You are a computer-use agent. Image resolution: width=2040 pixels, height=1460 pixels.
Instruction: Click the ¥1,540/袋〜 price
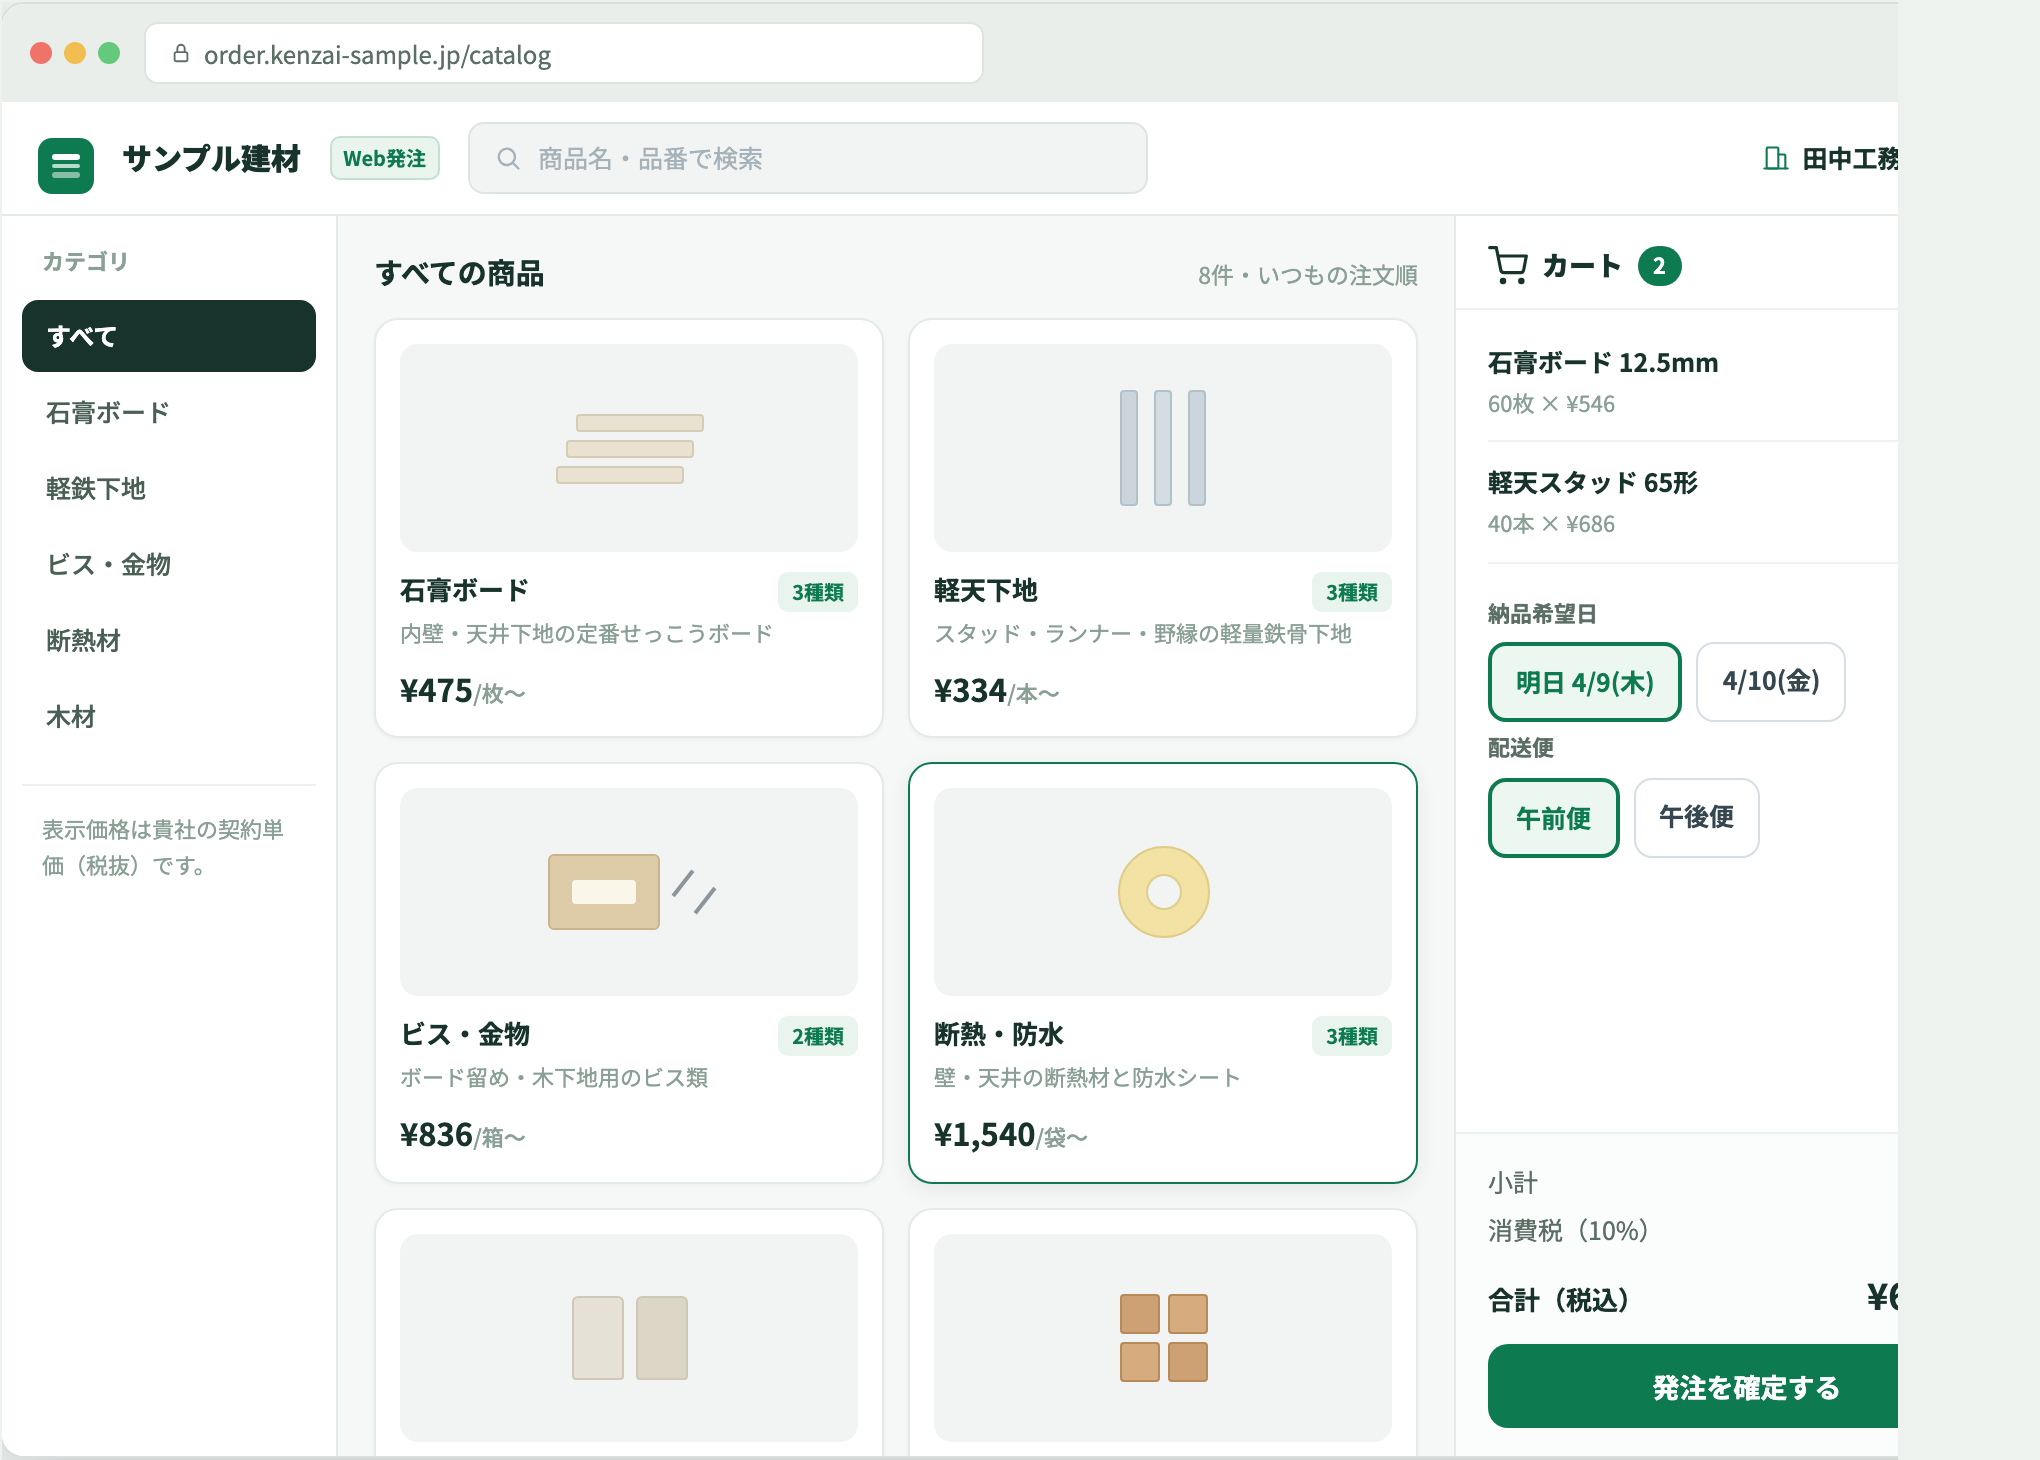[1010, 1135]
